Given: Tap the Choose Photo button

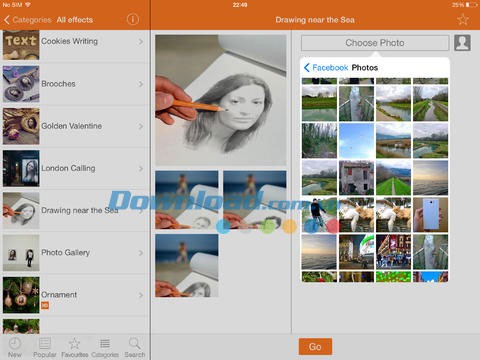Looking at the screenshot, I should click(x=375, y=43).
